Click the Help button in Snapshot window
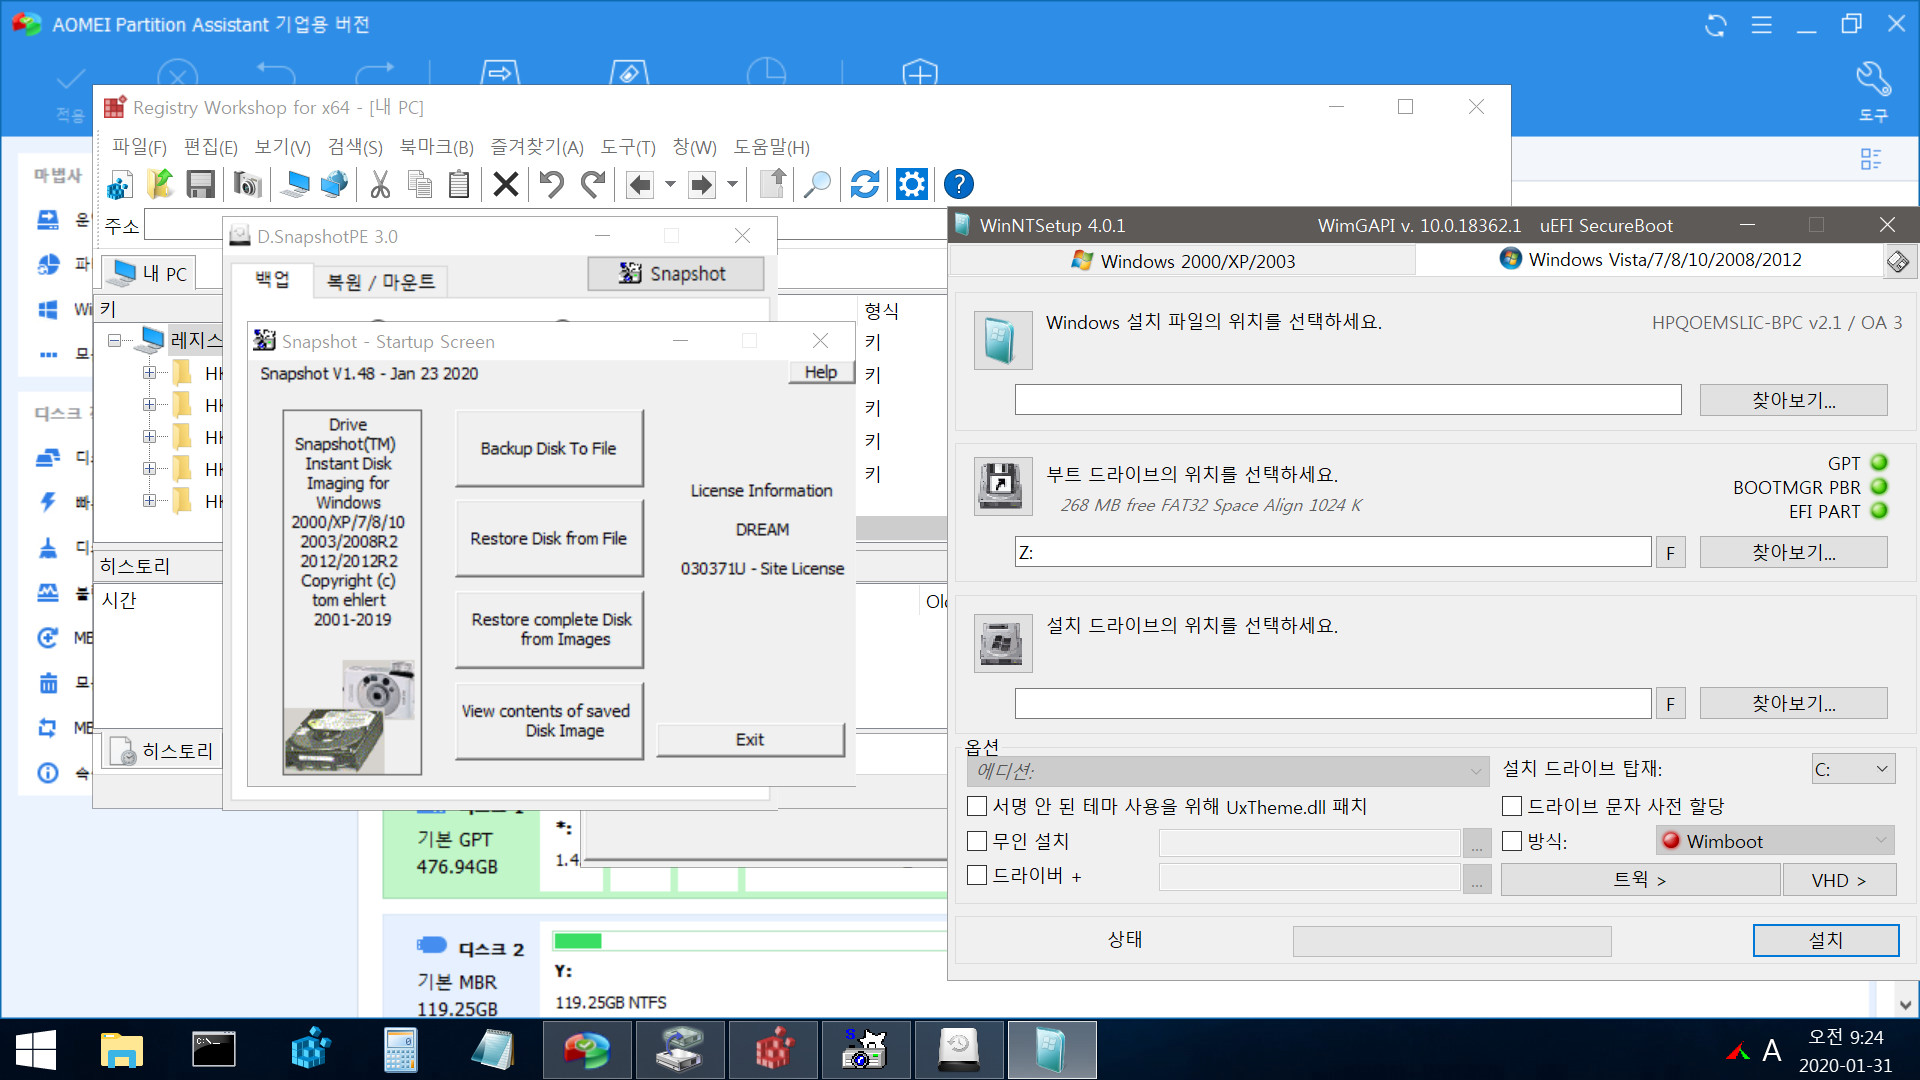 [821, 372]
